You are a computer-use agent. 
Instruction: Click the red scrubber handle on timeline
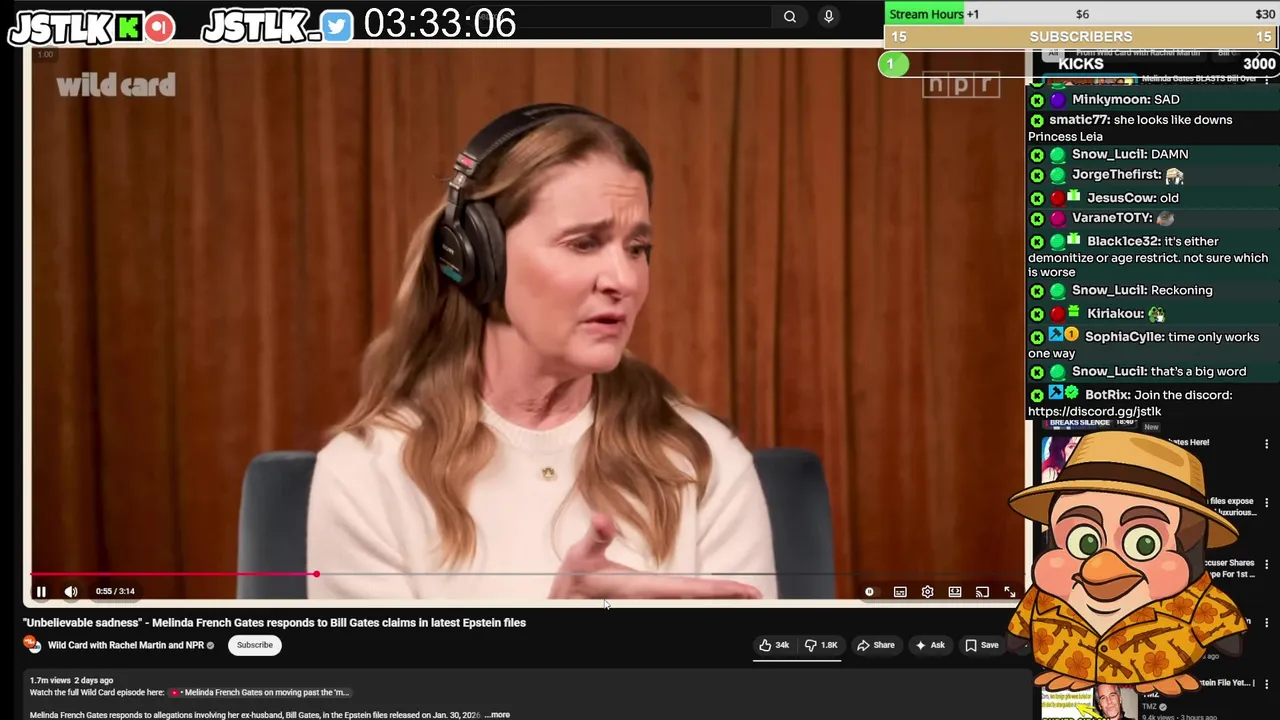pos(316,574)
